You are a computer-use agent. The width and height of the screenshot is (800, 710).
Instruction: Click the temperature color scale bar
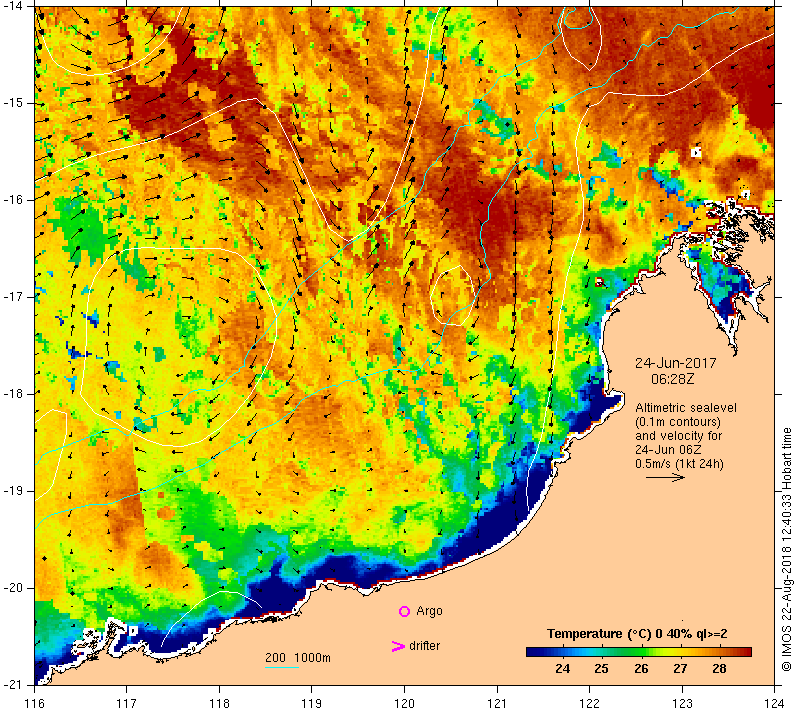click(639, 652)
